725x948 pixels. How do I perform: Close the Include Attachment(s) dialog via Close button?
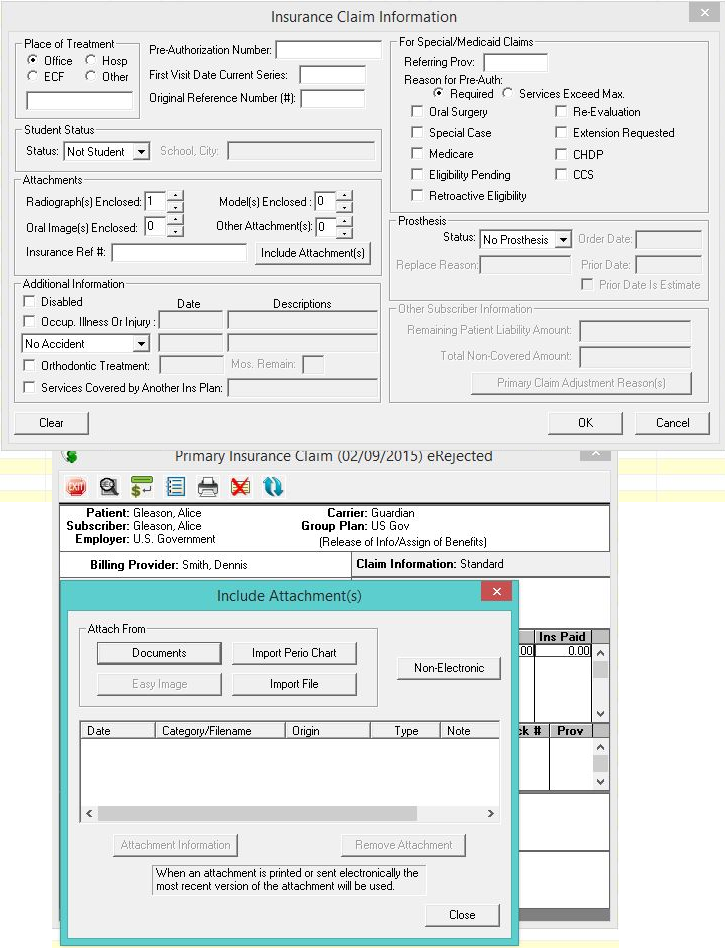(x=462, y=915)
